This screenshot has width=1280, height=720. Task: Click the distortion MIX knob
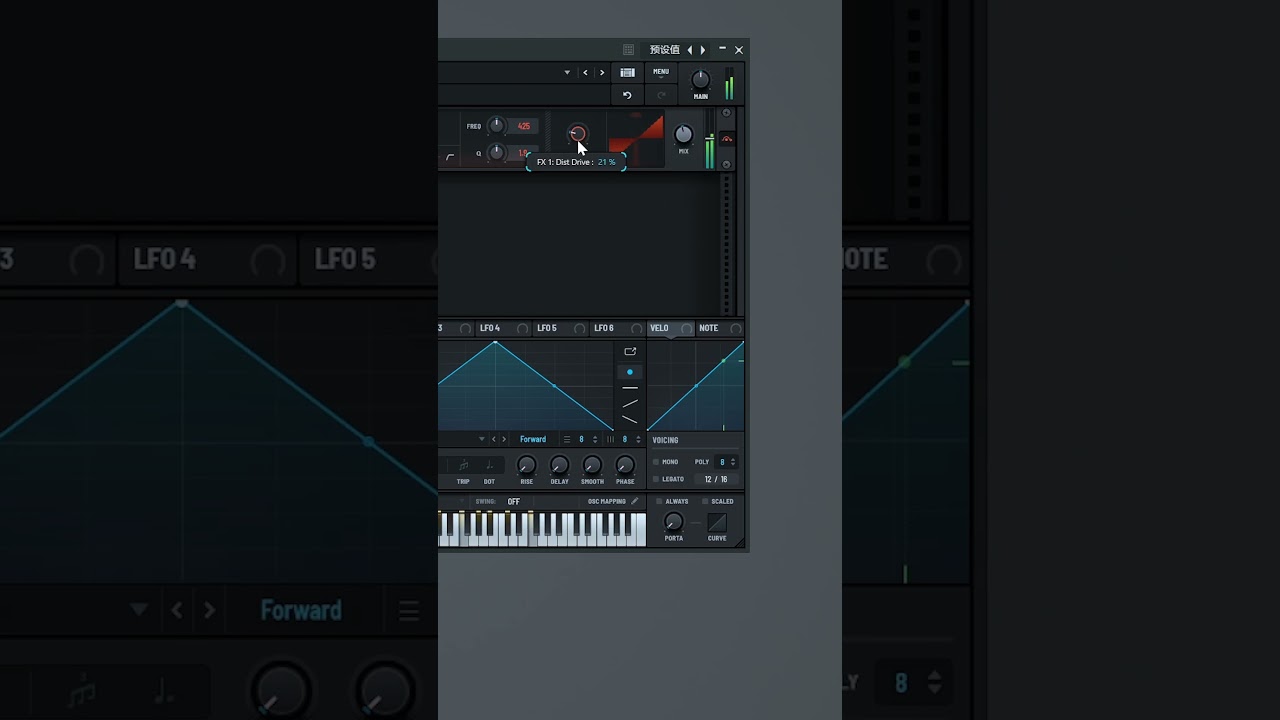[684, 135]
